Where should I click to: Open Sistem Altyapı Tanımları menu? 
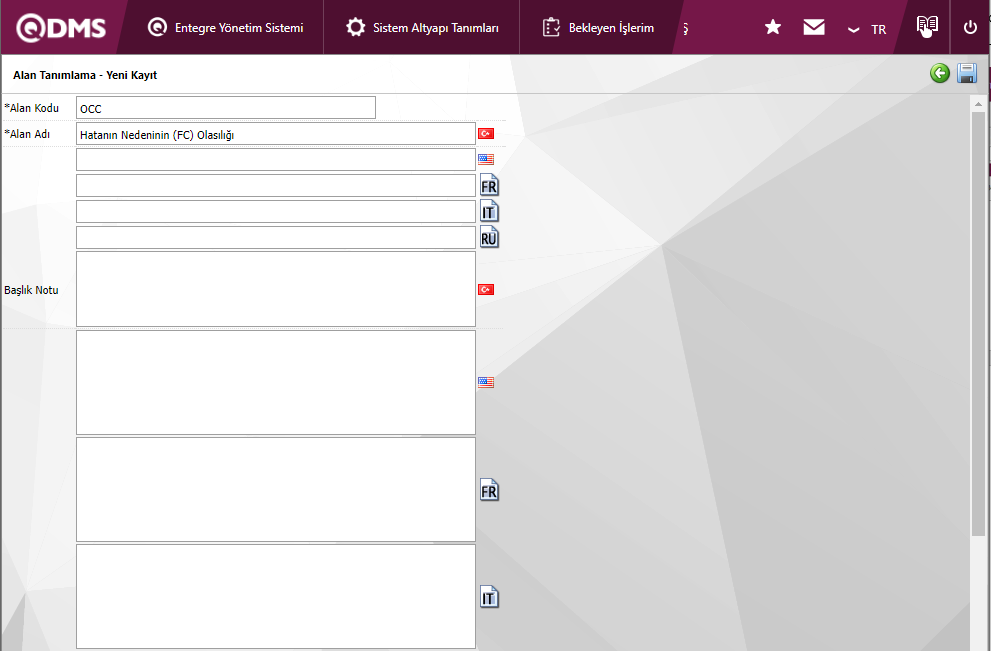coord(422,28)
